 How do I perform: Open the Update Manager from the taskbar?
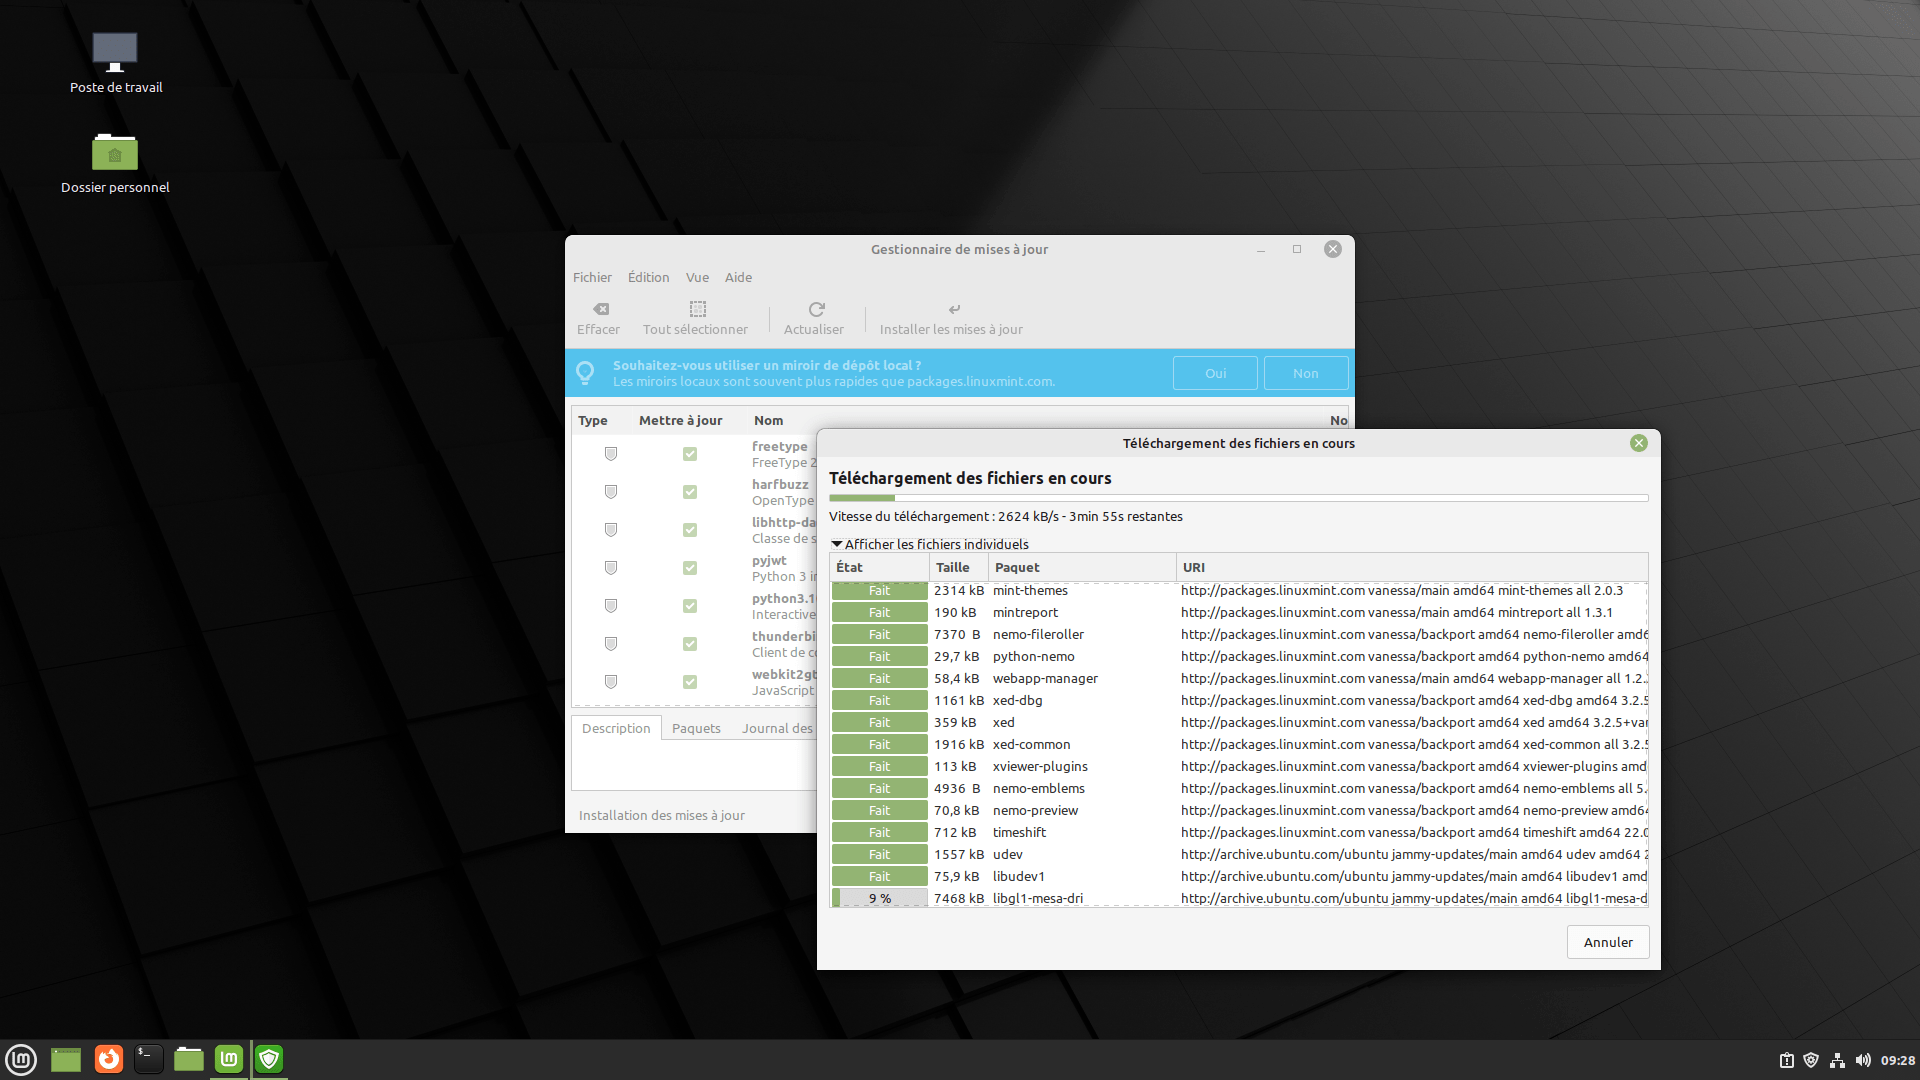[x=268, y=1059]
